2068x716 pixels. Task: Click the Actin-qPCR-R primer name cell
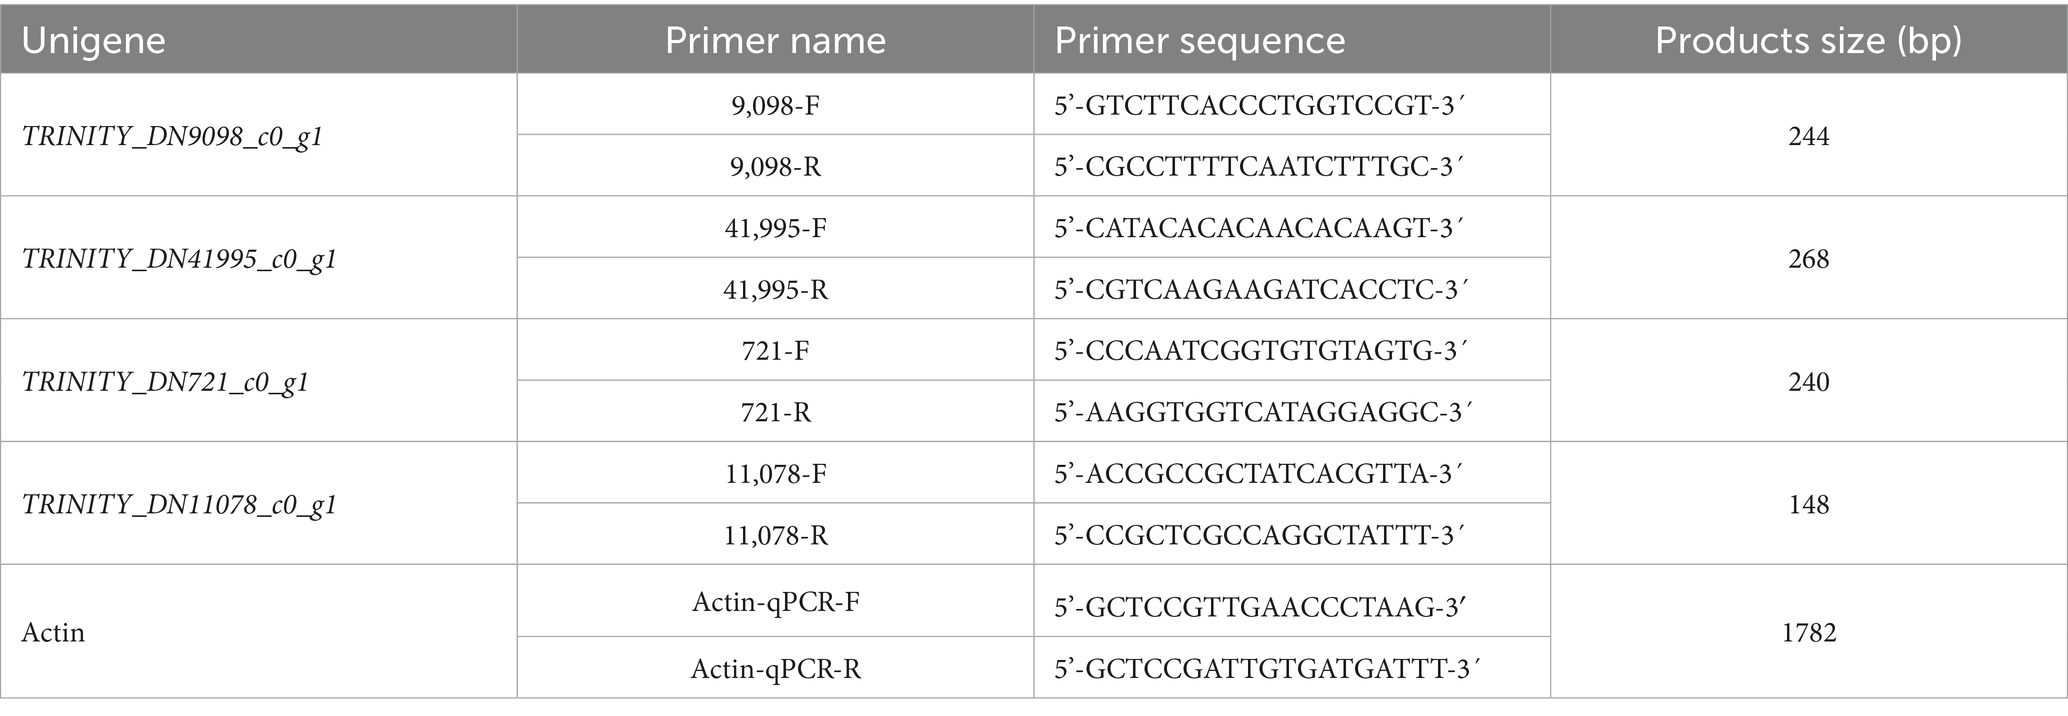pos(775,668)
